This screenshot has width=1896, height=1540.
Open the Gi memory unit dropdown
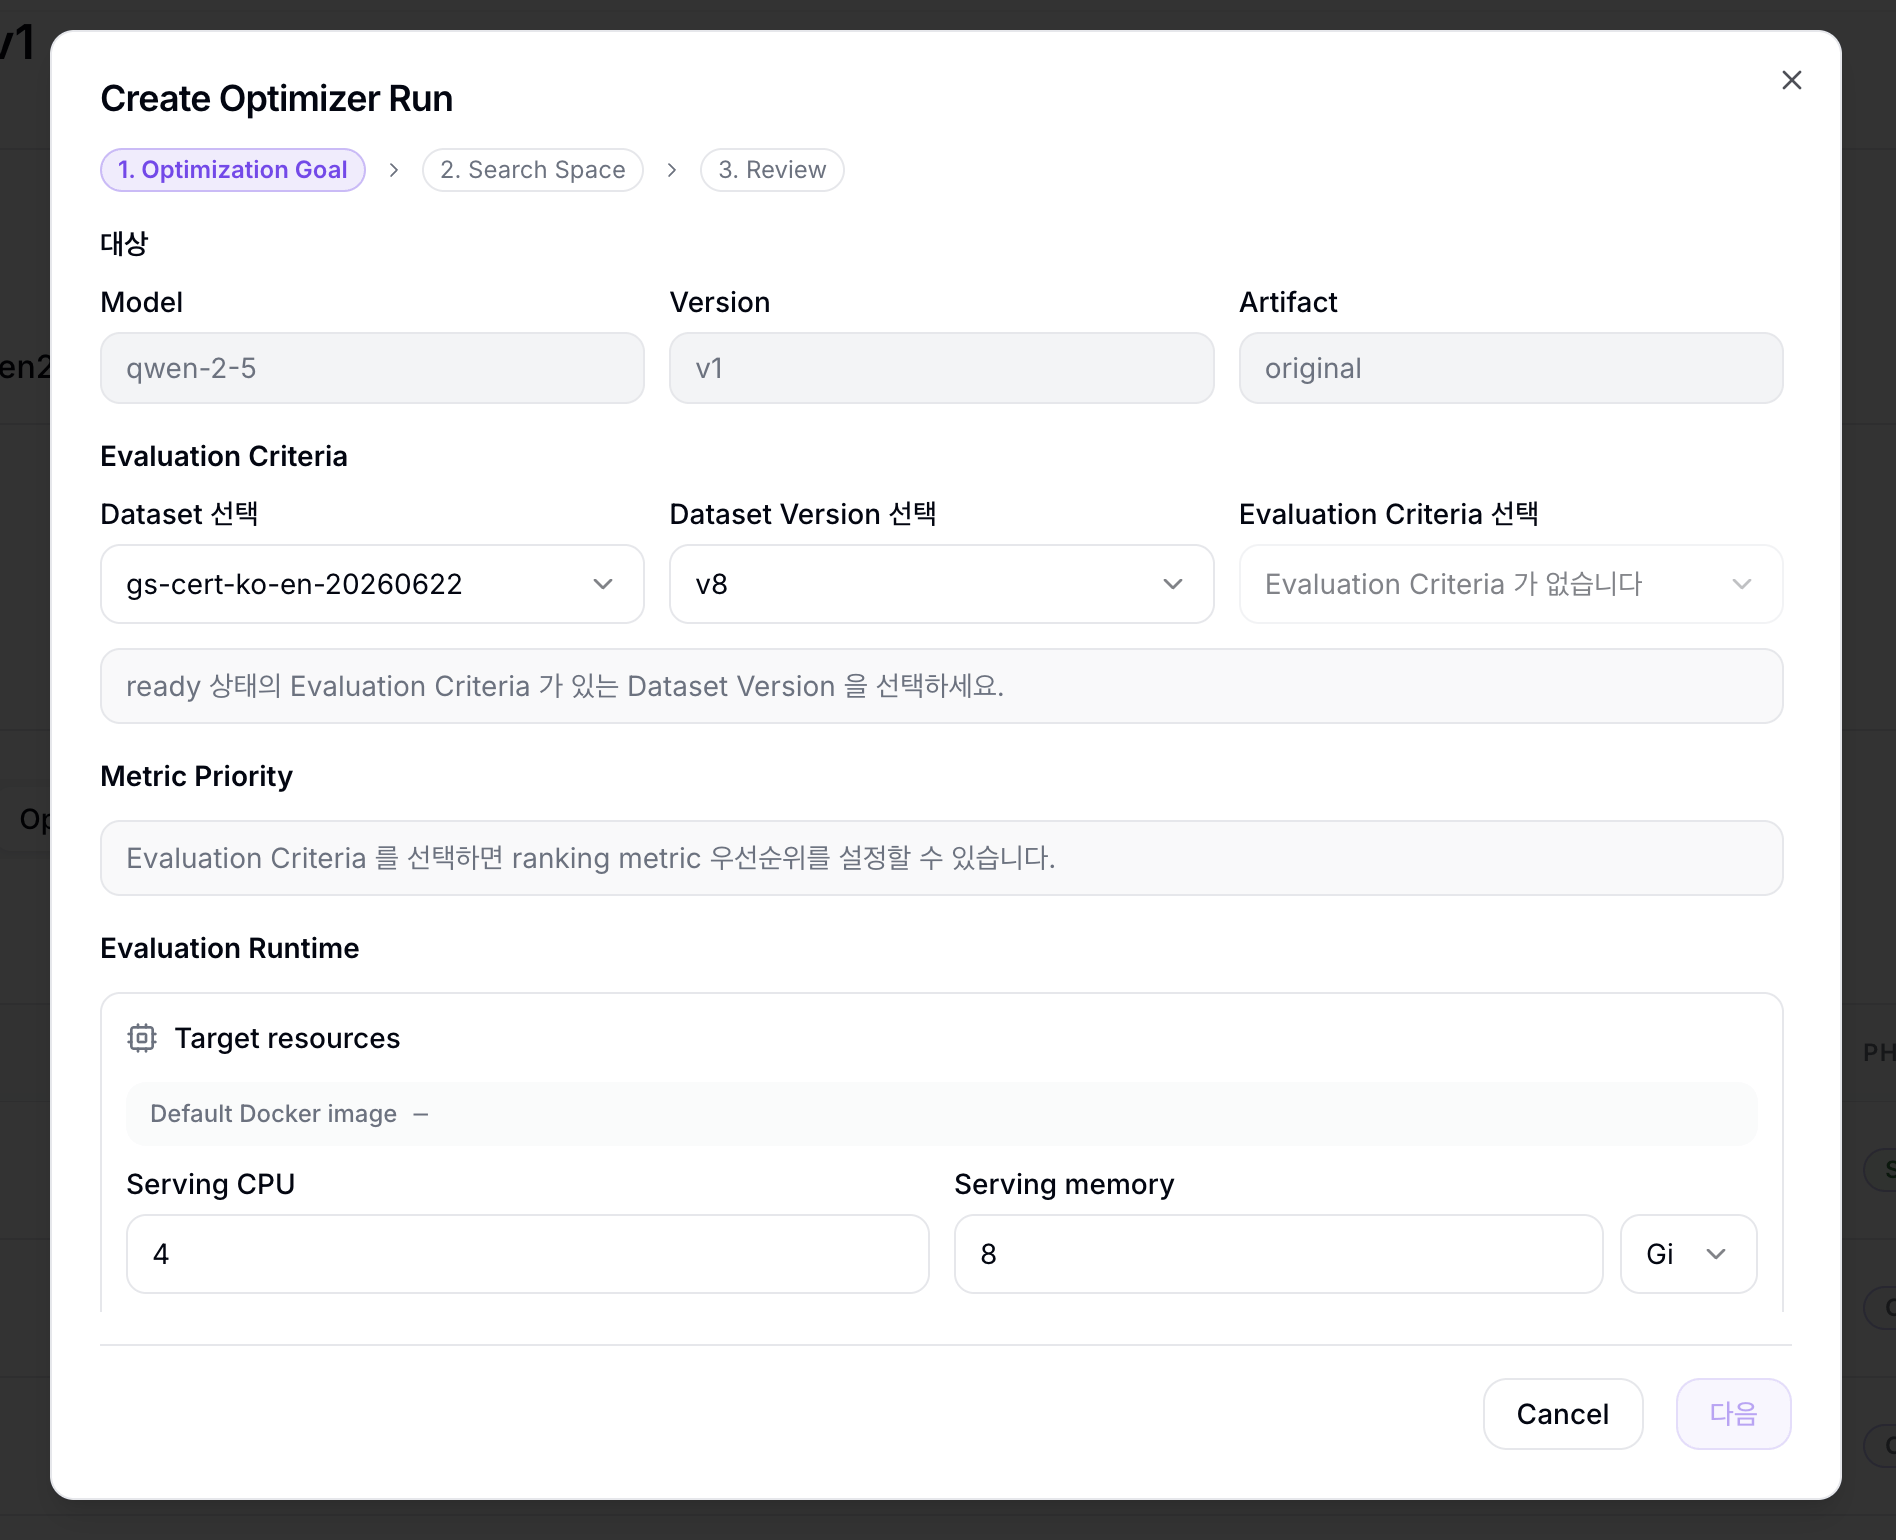coord(1688,1254)
